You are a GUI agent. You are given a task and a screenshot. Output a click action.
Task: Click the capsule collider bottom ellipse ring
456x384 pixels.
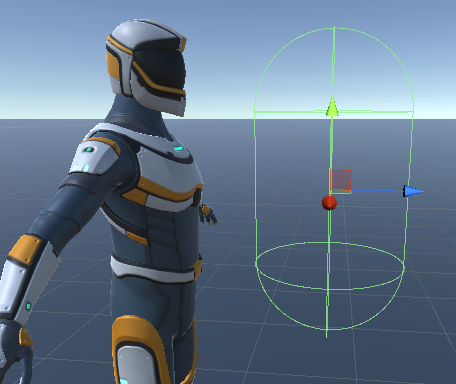pyautogui.click(x=330, y=265)
